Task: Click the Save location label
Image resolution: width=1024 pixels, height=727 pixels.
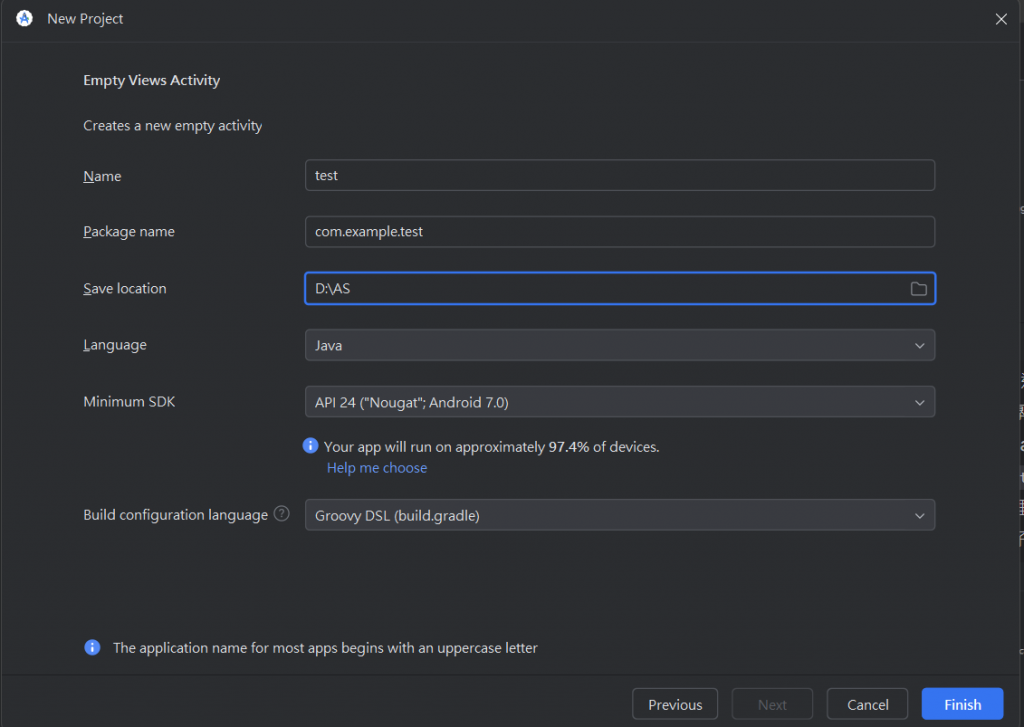Action: pos(125,289)
